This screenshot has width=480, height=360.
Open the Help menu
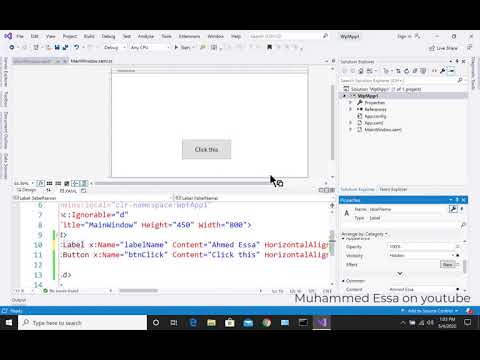coord(236,36)
